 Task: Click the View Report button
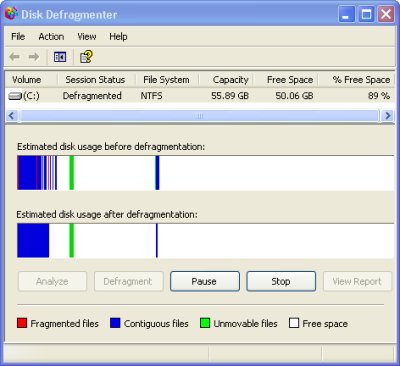357,281
